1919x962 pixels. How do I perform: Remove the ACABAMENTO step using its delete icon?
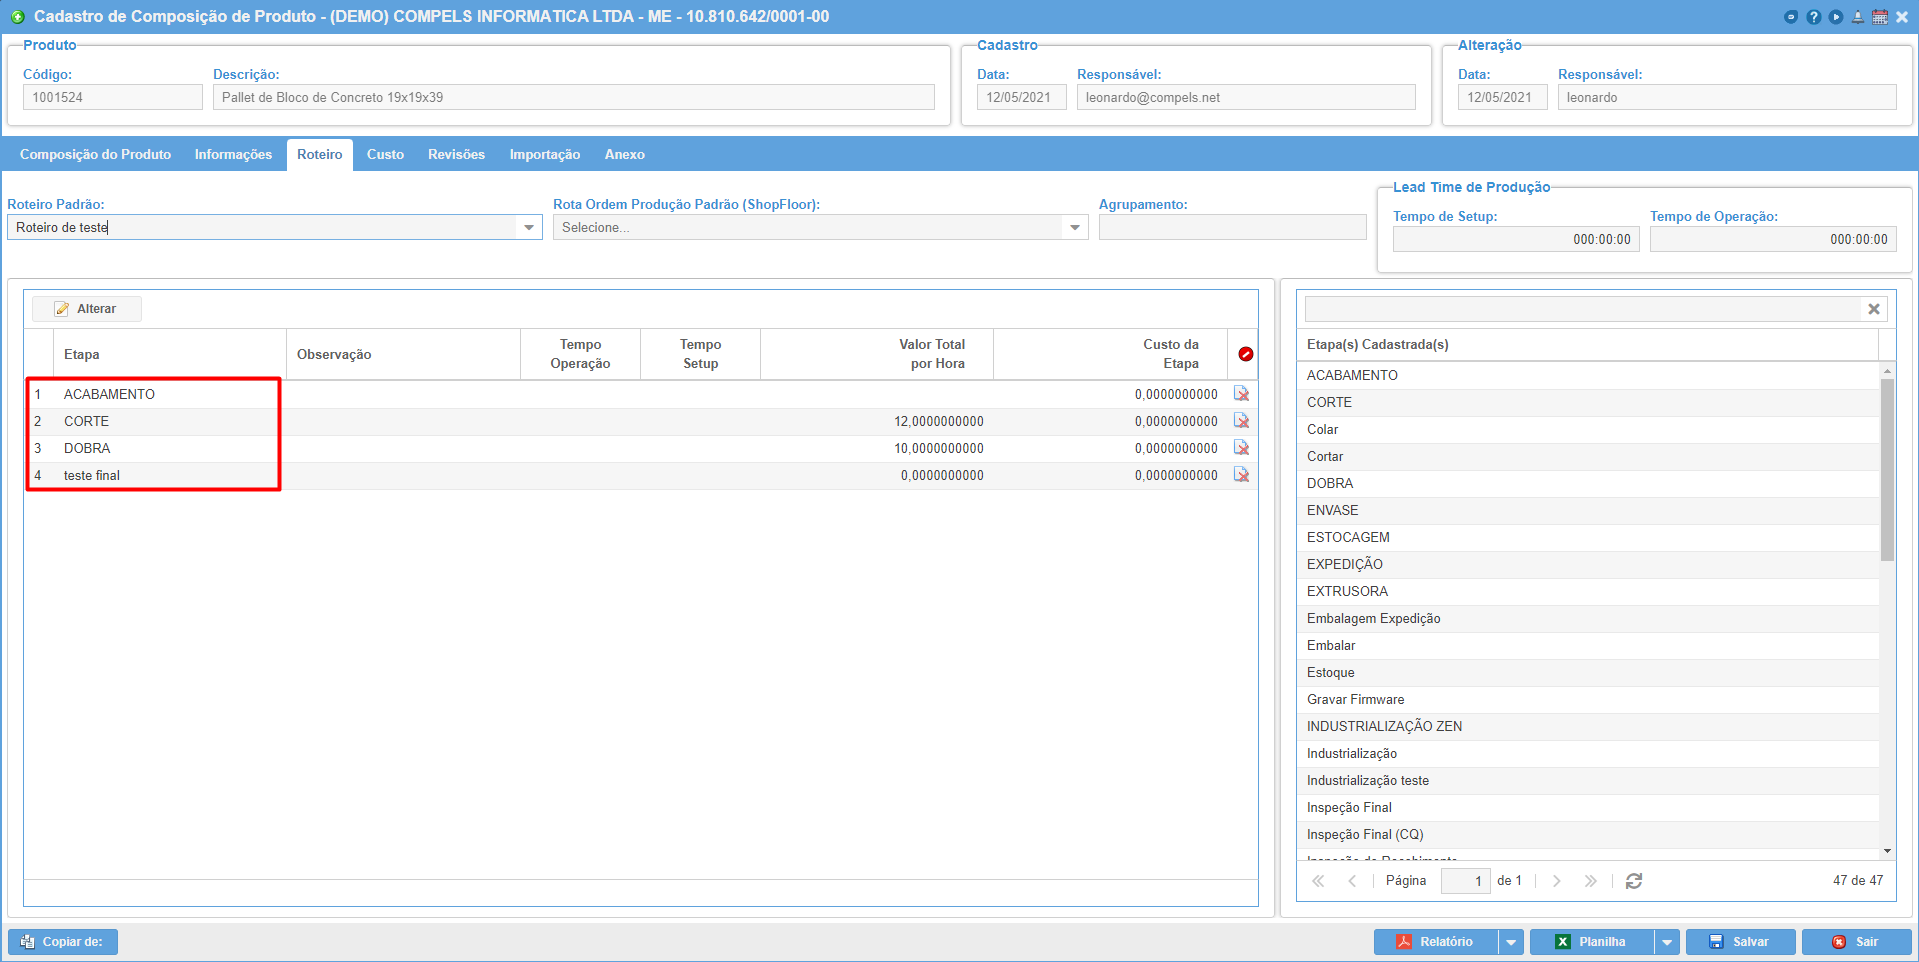[x=1242, y=394]
